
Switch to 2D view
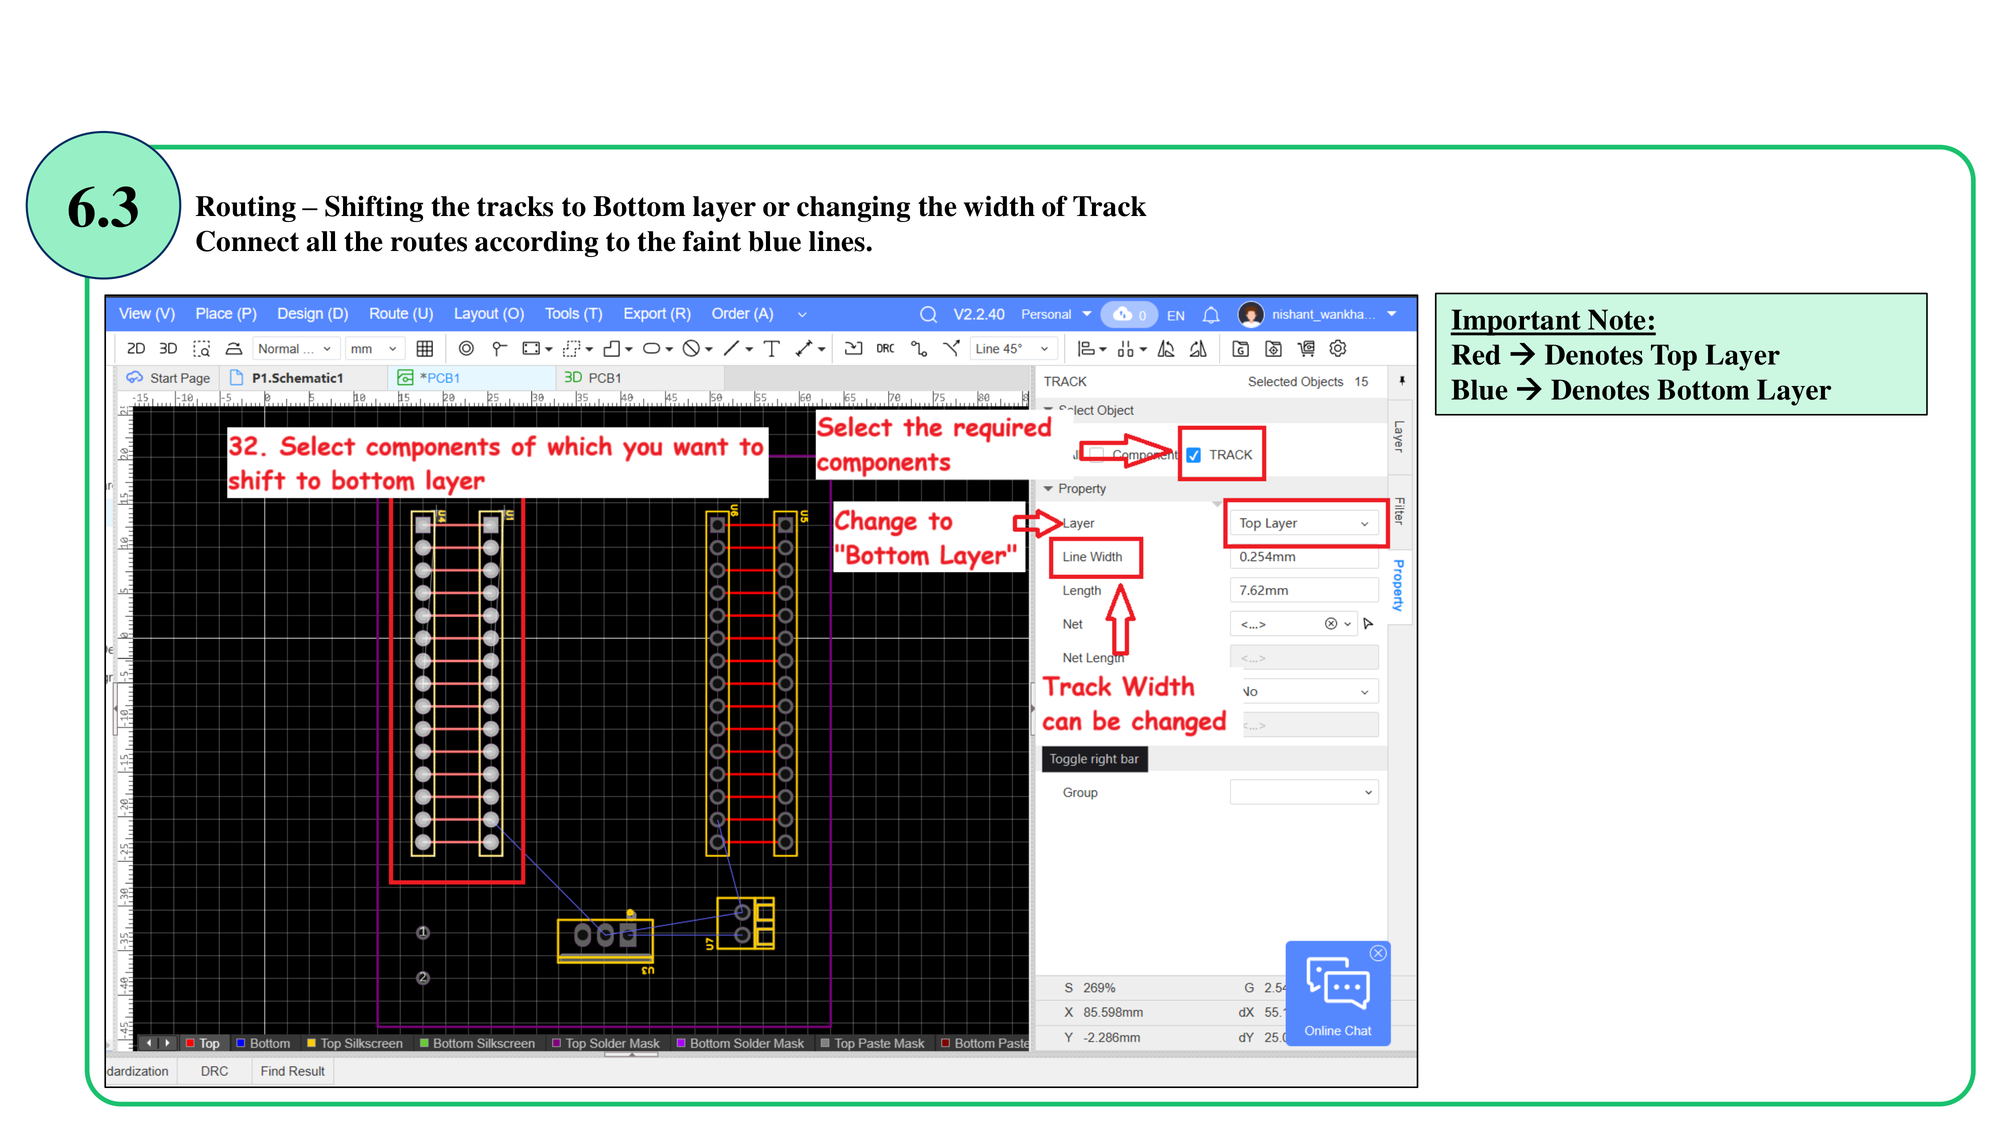pyautogui.click(x=136, y=349)
